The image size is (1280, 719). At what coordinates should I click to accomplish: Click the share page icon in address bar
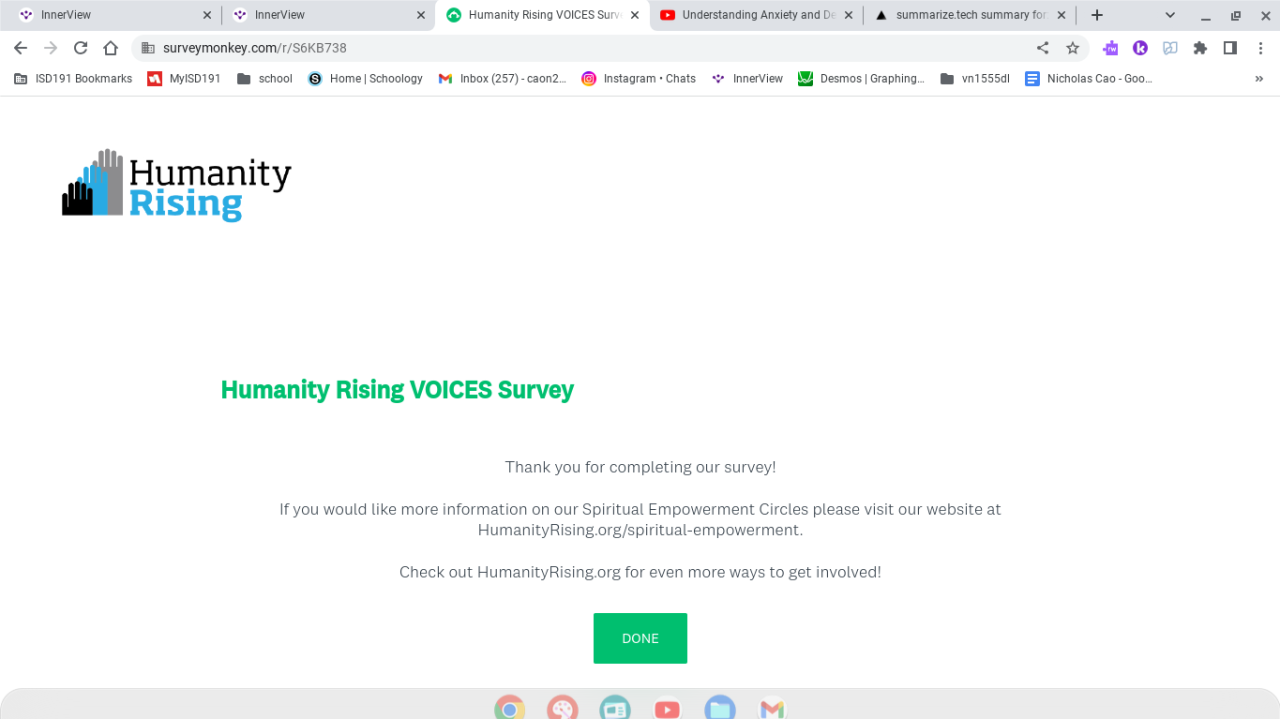1043,48
